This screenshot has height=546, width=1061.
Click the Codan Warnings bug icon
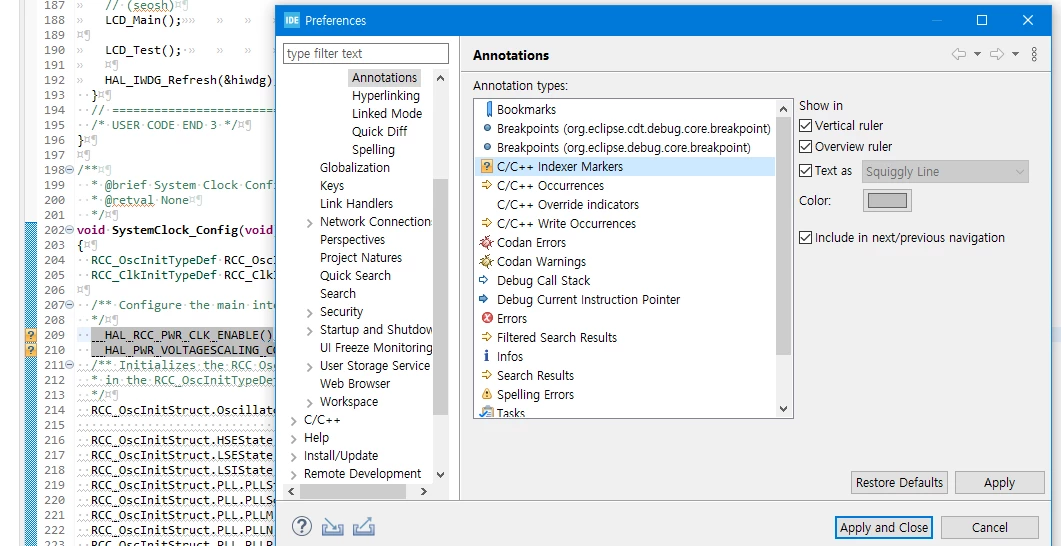click(487, 261)
